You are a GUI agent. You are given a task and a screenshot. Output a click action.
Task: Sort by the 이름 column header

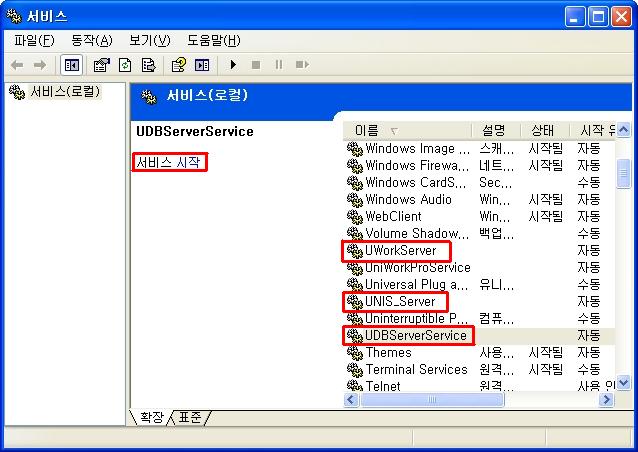point(407,130)
